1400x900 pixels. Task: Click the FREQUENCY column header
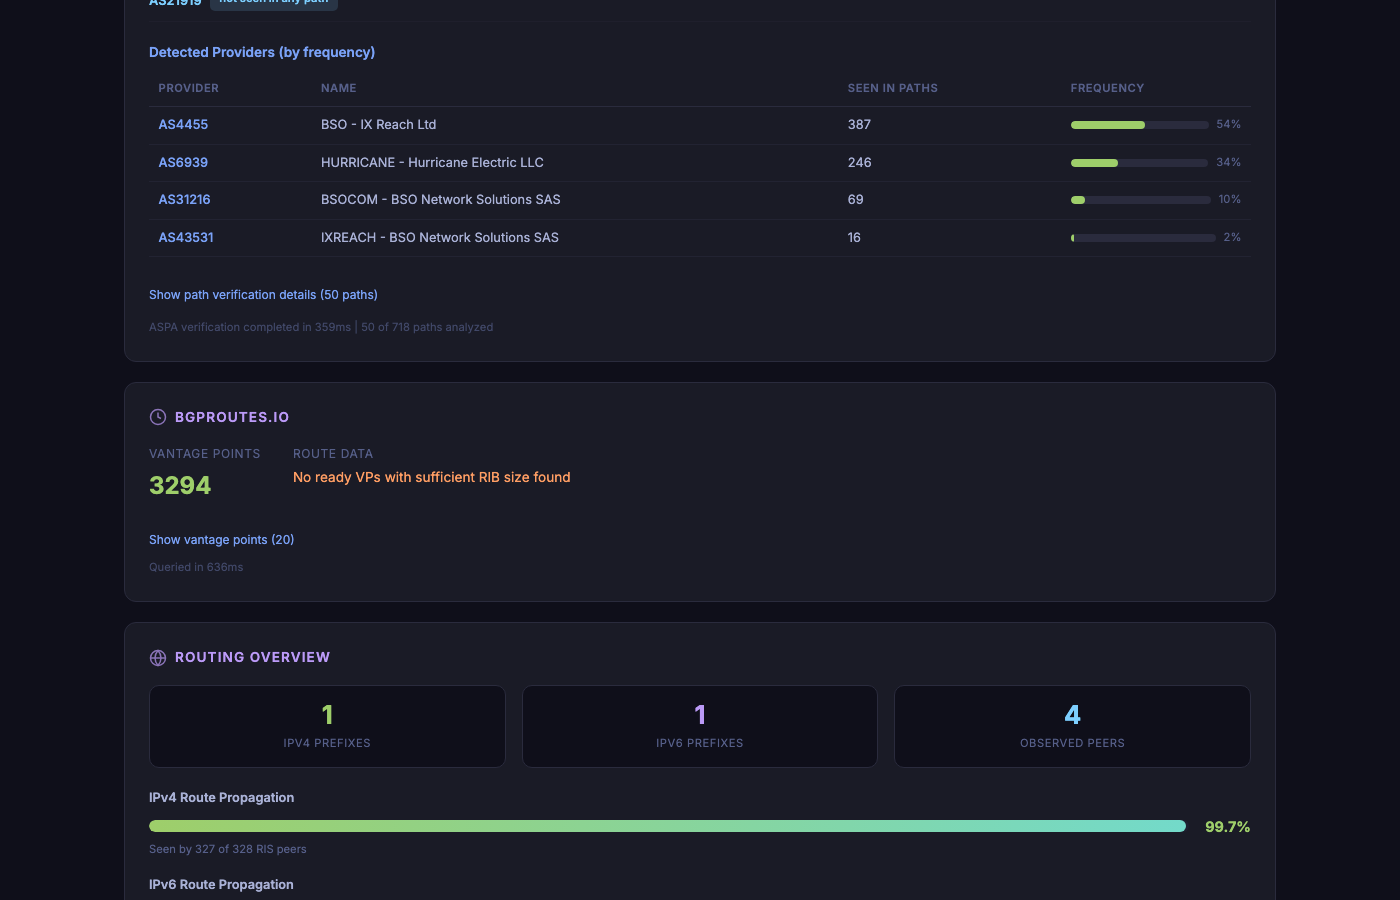pos(1107,88)
